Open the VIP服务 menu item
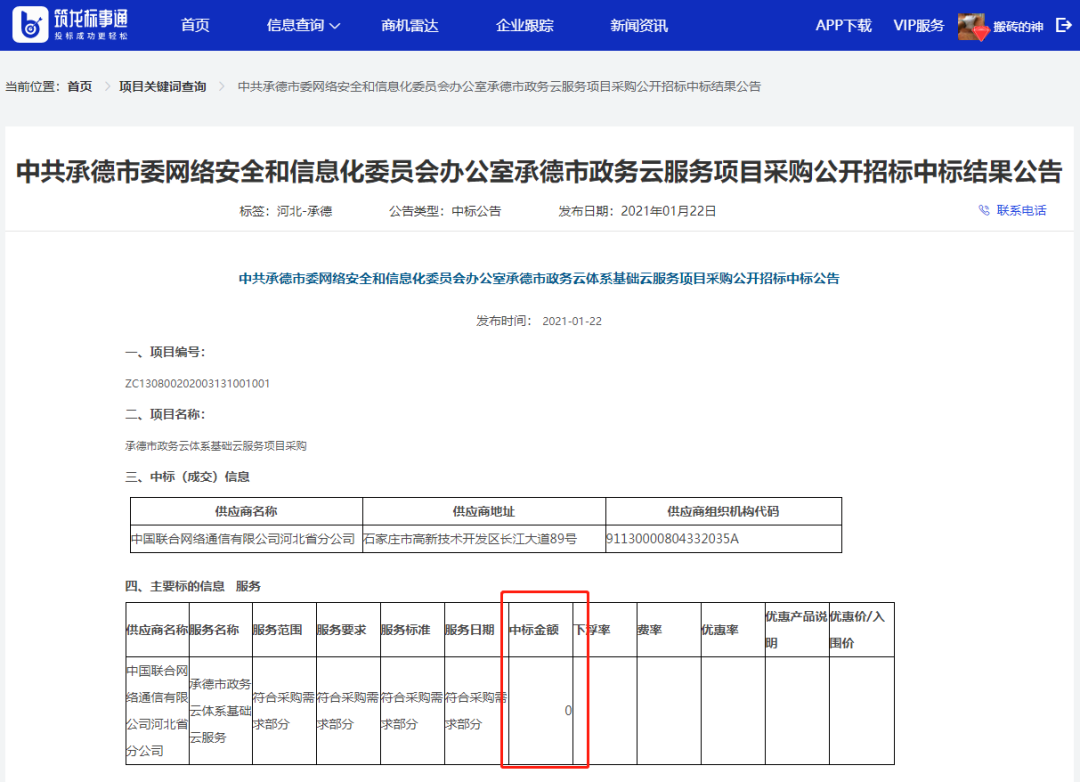 (x=919, y=25)
